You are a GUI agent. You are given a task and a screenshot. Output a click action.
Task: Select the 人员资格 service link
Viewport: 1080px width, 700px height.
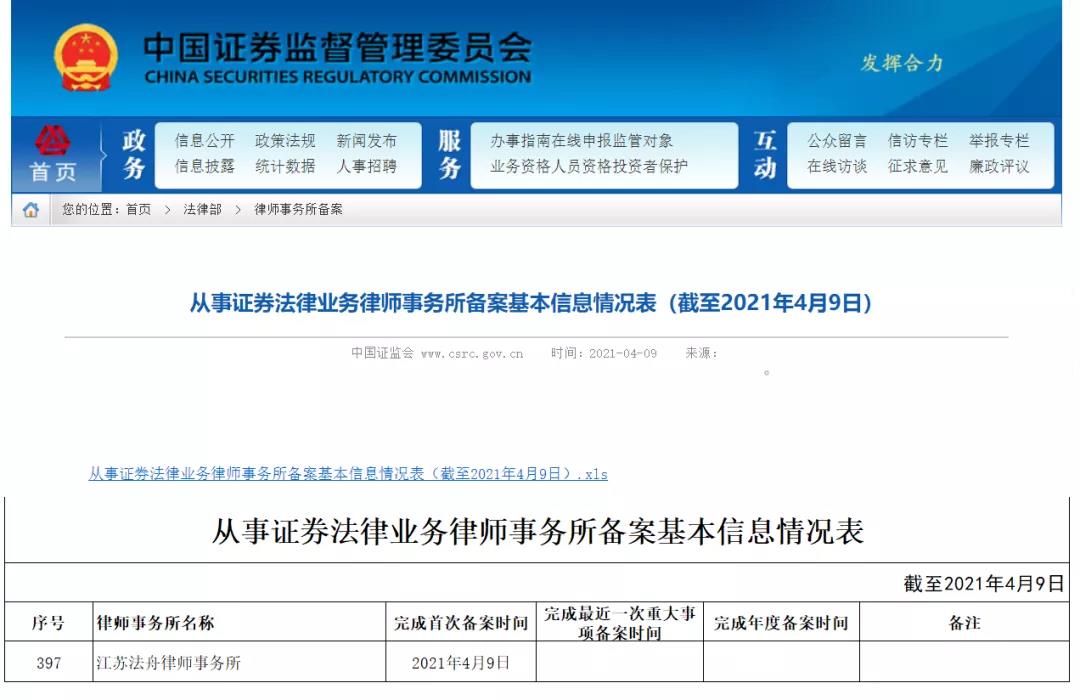point(581,166)
